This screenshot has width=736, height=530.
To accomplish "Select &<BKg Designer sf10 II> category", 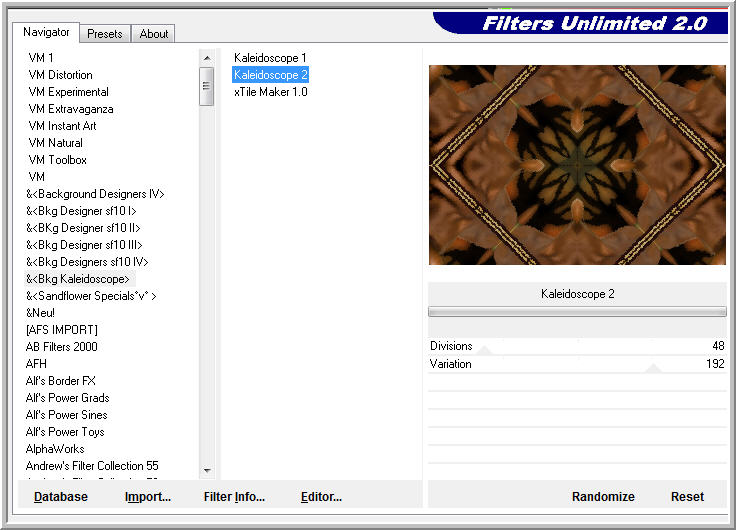I will point(83,228).
